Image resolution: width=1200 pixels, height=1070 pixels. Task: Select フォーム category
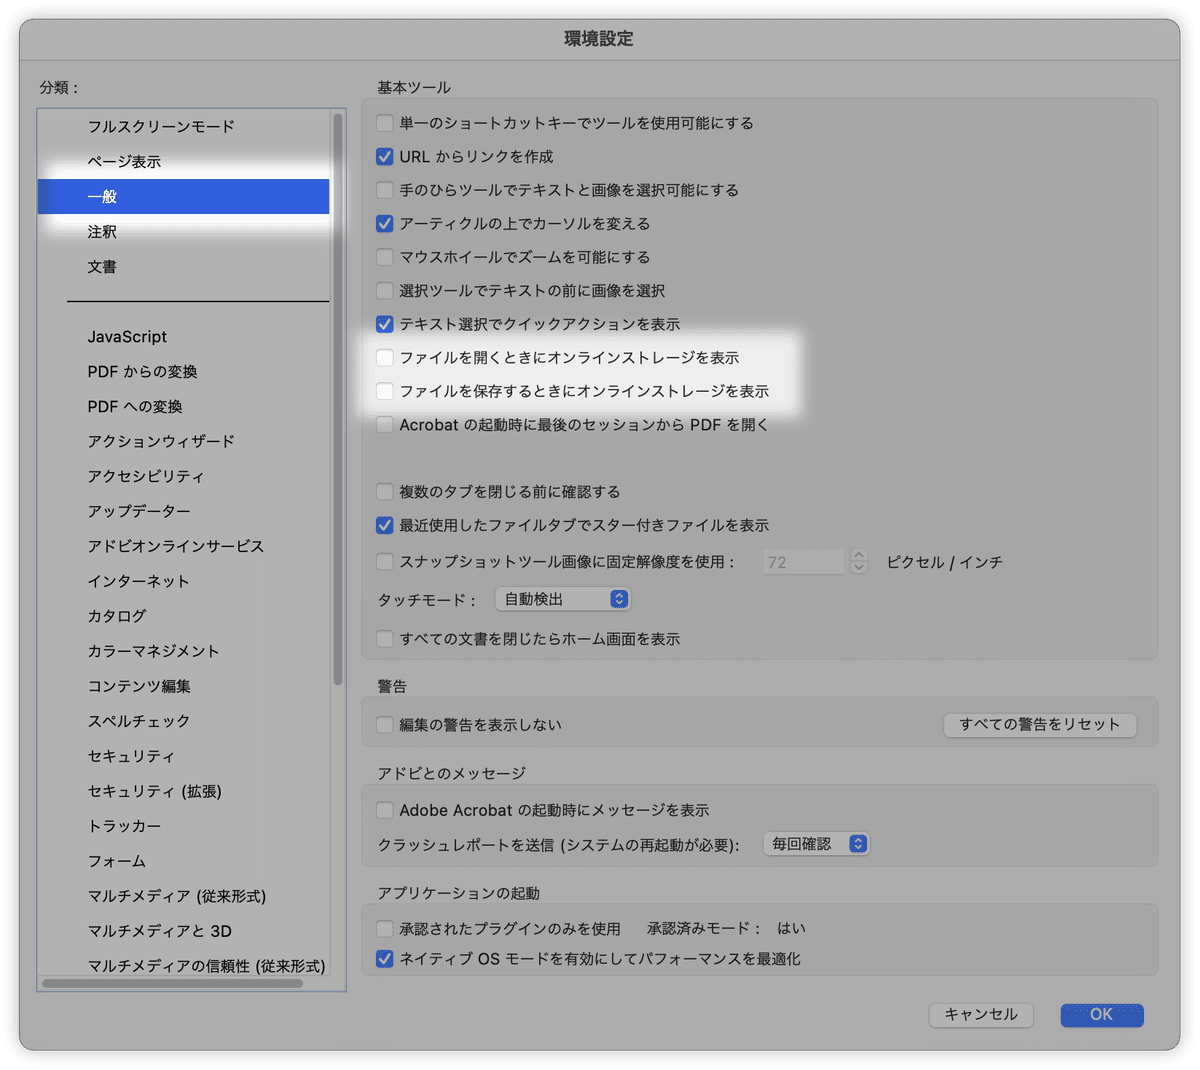pyautogui.click(x=184, y=862)
